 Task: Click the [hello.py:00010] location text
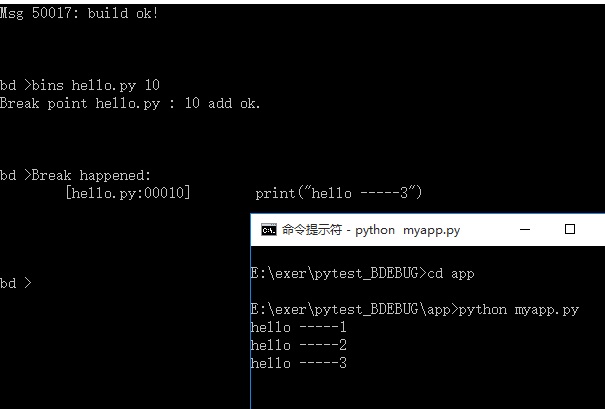[128, 193]
